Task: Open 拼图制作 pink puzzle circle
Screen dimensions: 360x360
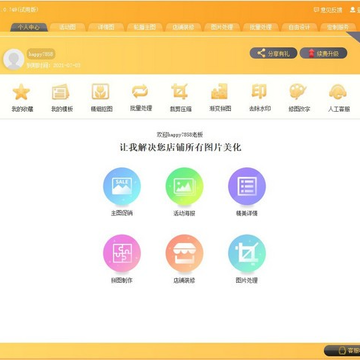Action: click(122, 253)
